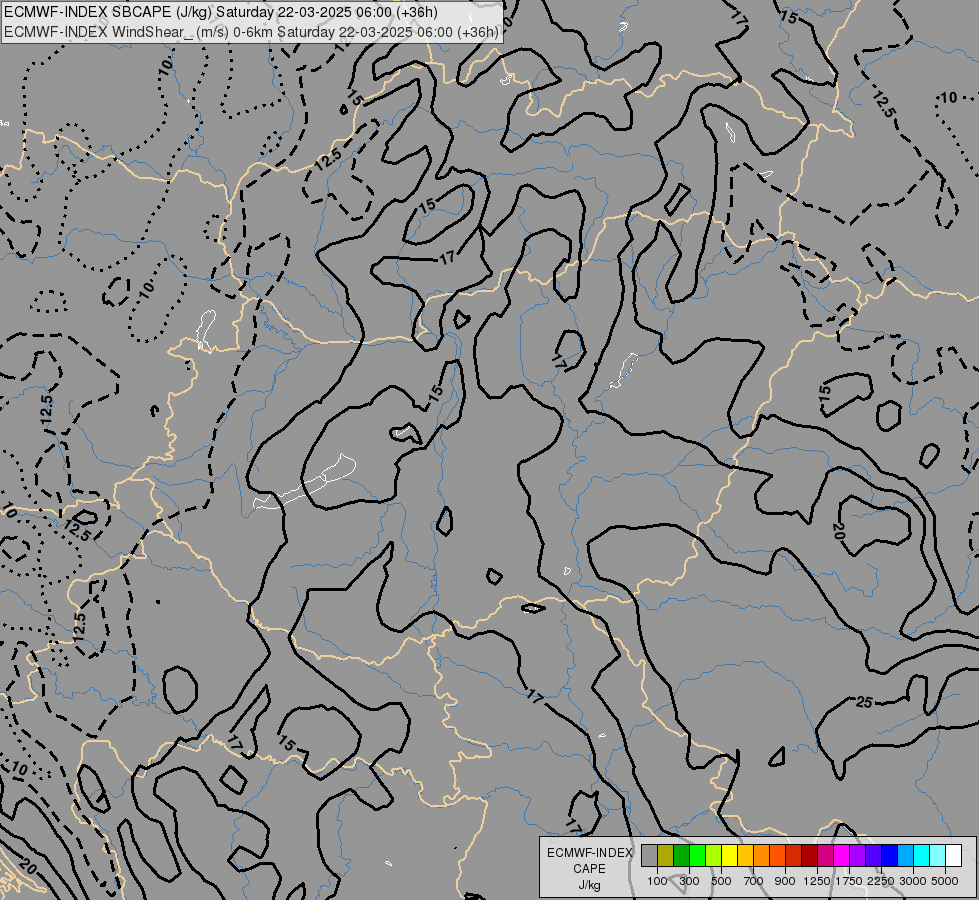Viewport: 979px width, 900px height.
Task: Click the legend tick label 100
Action: point(657,881)
